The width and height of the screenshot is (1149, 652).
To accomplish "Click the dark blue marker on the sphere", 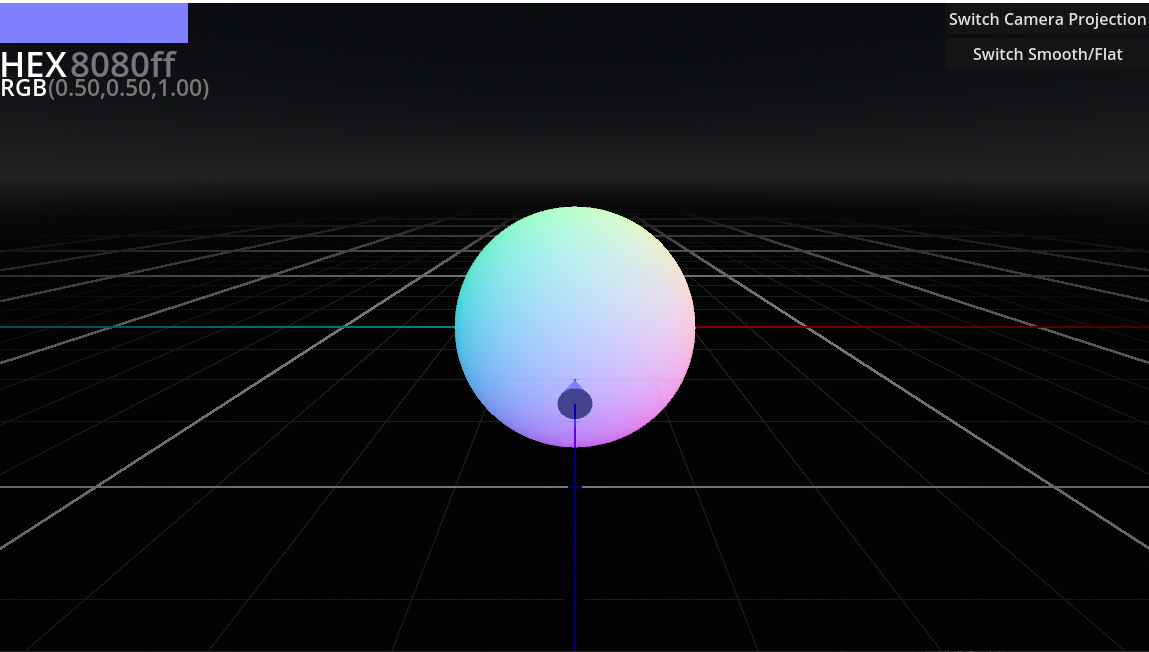I will 574,402.
